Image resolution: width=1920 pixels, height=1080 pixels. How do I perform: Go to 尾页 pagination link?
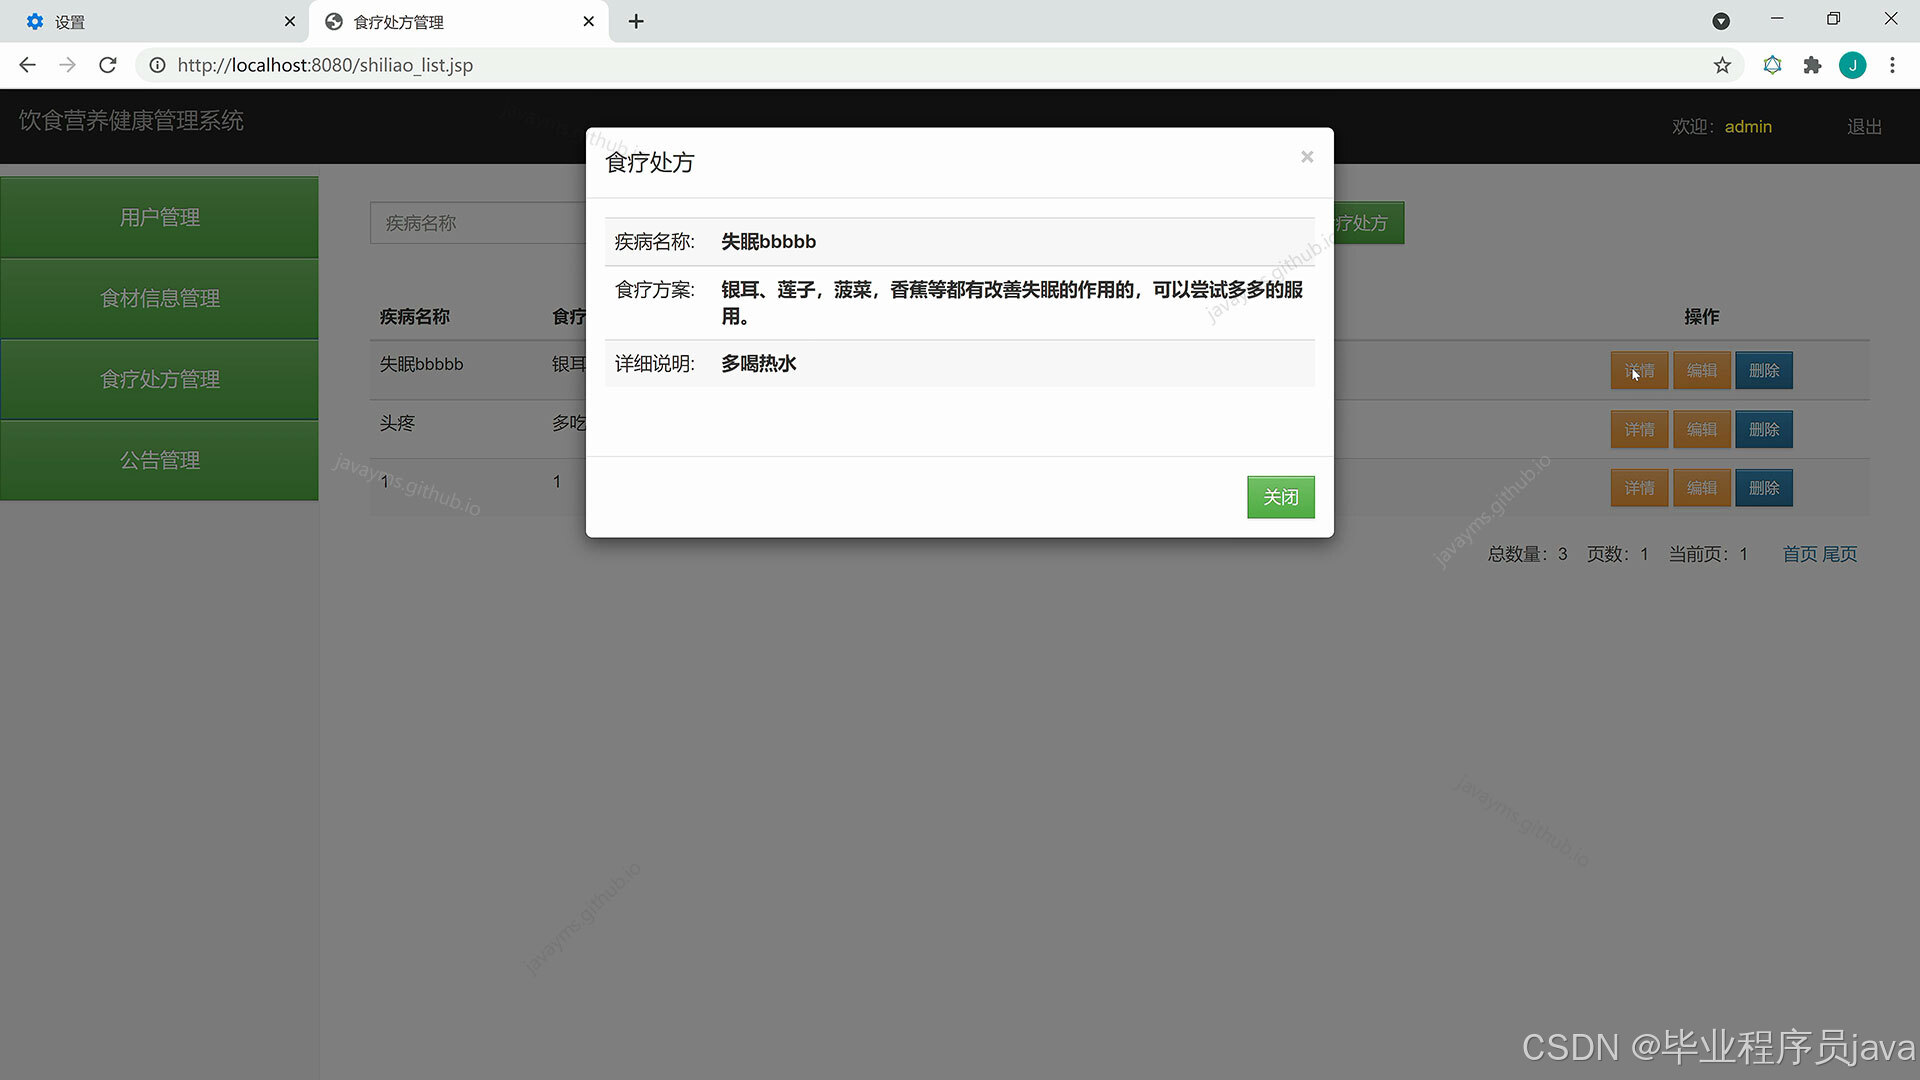coord(1839,554)
